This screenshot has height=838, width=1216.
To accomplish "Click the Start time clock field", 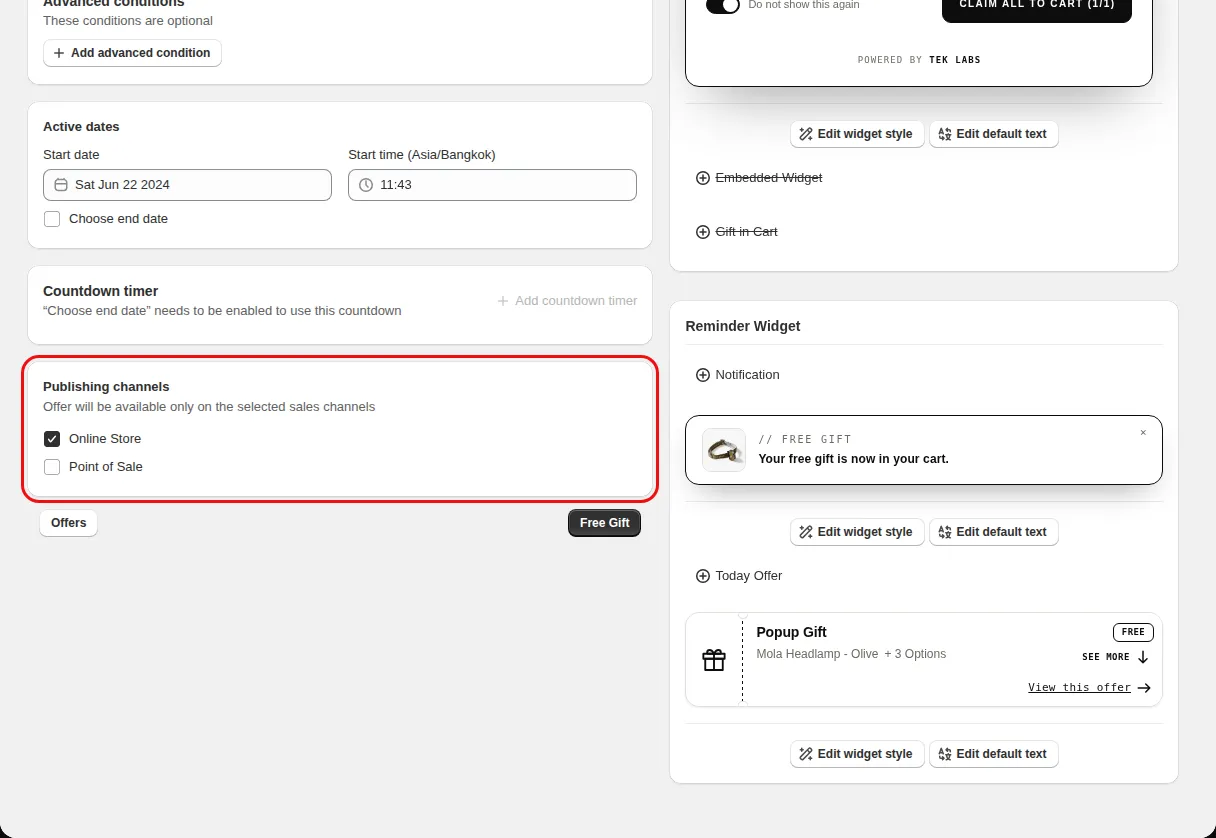I will pyautogui.click(x=492, y=185).
